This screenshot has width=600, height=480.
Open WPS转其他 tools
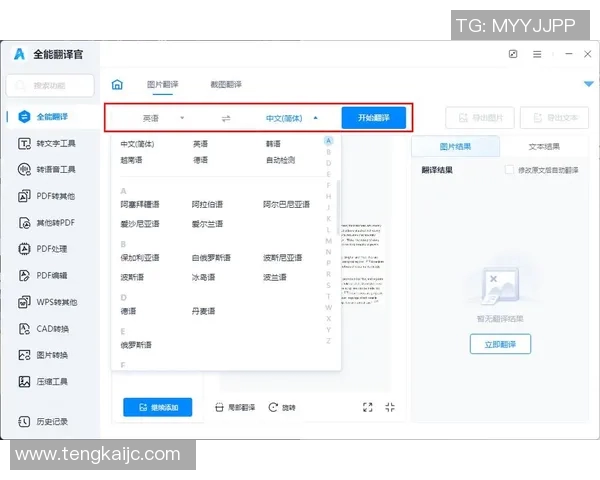(x=47, y=302)
